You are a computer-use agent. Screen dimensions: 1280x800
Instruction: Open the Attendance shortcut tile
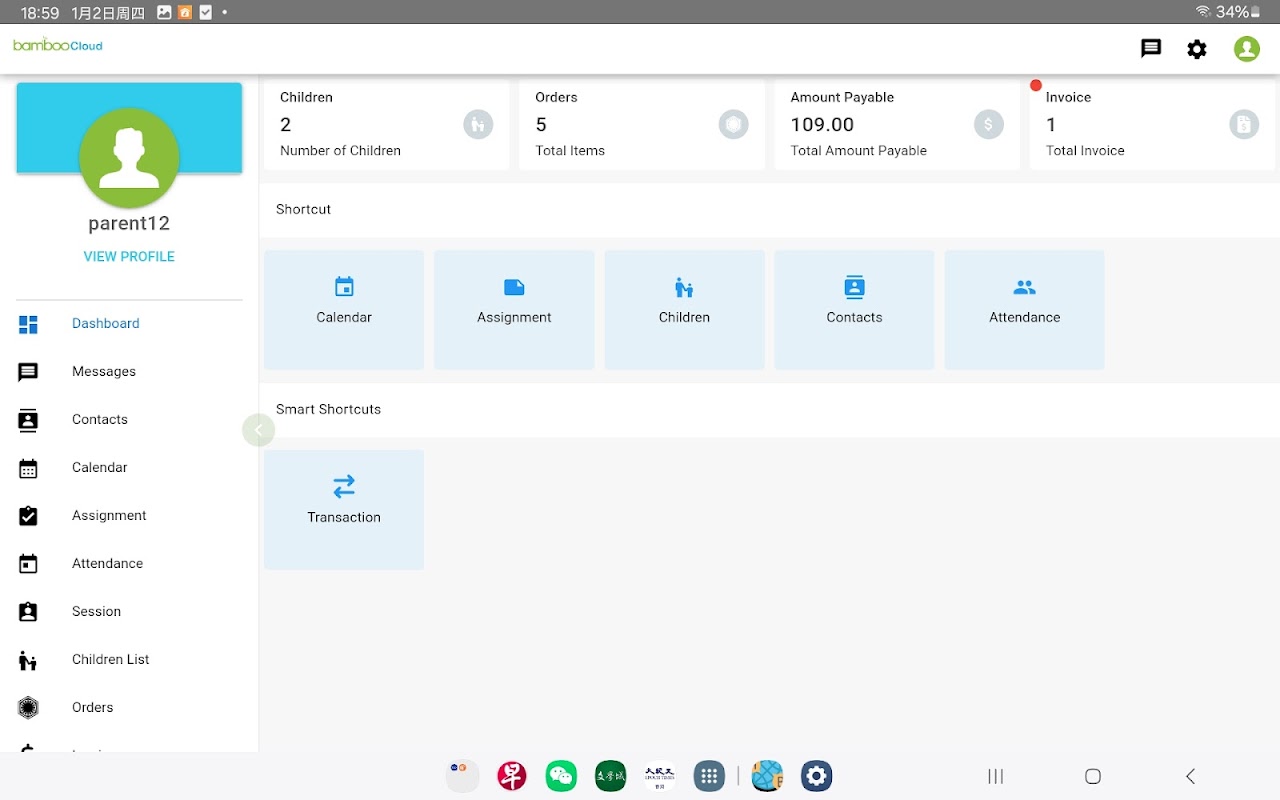coord(1024,310)
